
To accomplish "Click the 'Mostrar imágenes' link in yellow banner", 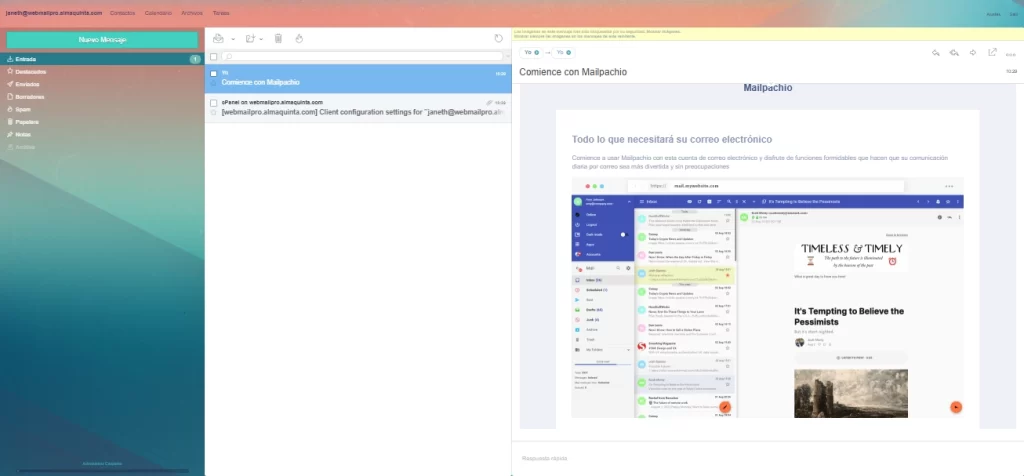I will click(664, 31).
